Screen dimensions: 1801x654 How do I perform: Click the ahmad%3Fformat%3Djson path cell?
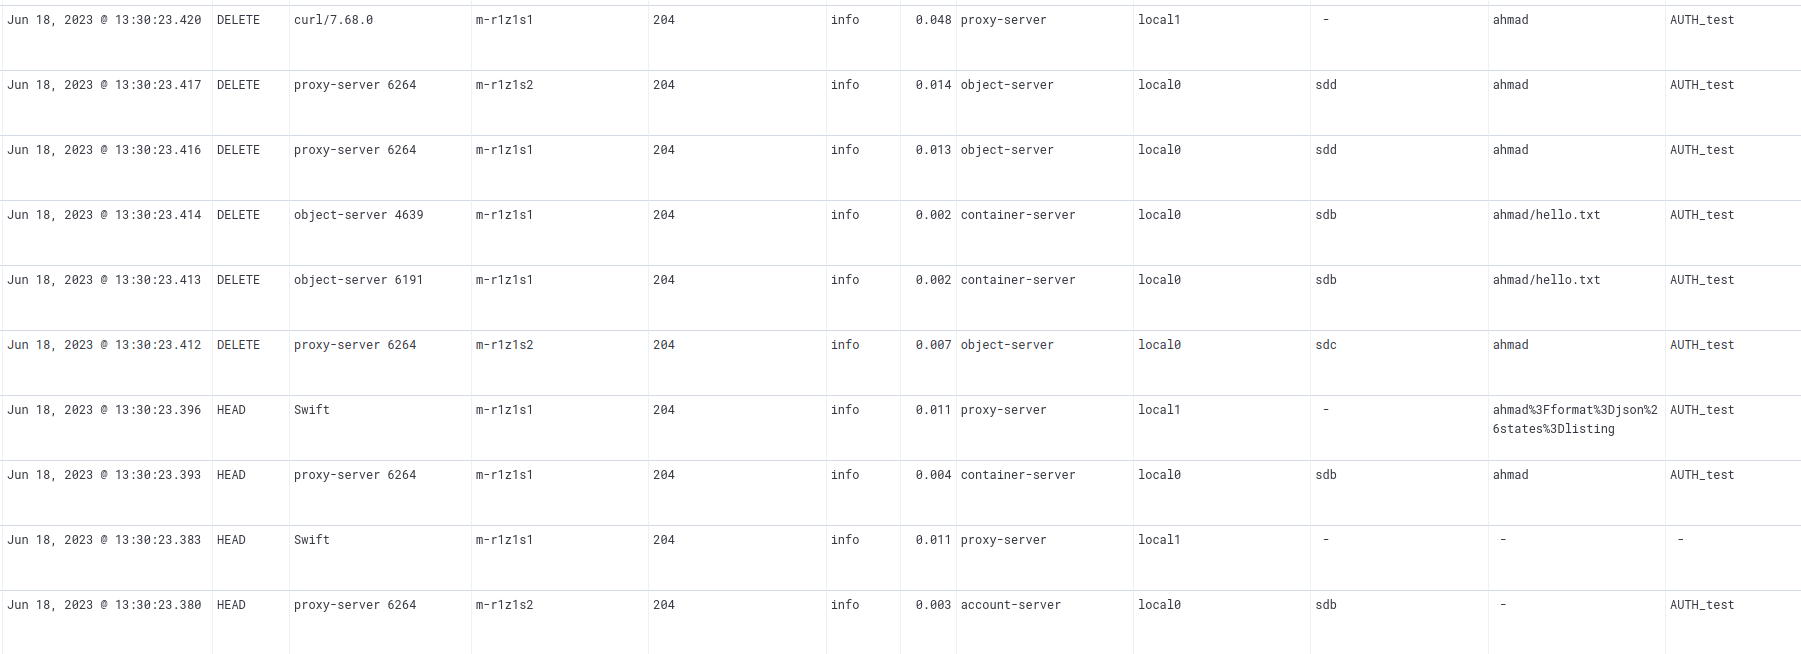coord(1574,419)
